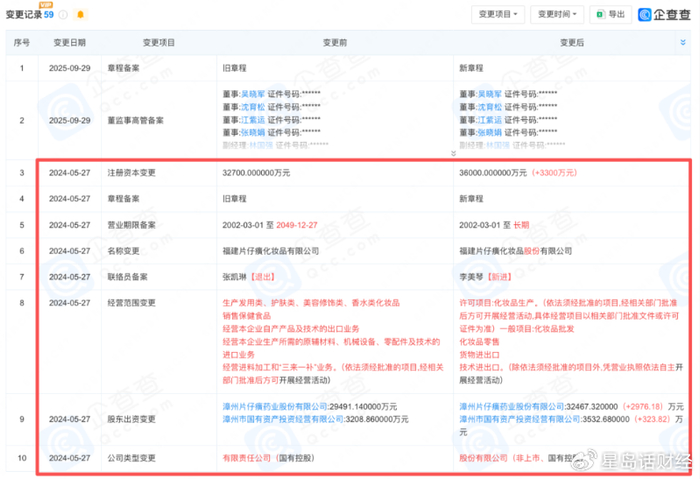Image resolution: width=700 pixels, height=479 pixels.
Task: Click the 张凯琳【退出】 entry
Action: click(249, 277)
